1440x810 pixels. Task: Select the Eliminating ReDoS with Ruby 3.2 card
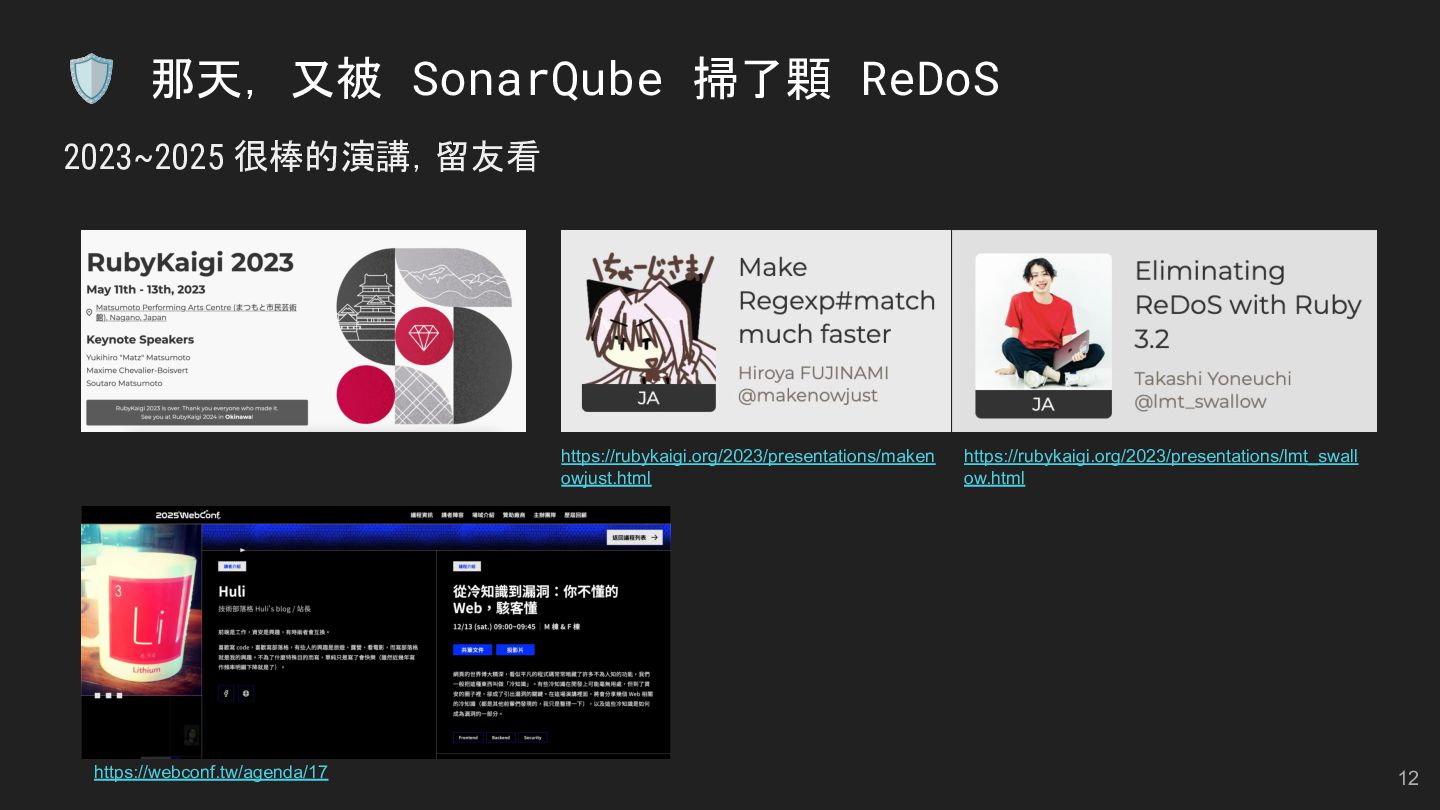1164,331
